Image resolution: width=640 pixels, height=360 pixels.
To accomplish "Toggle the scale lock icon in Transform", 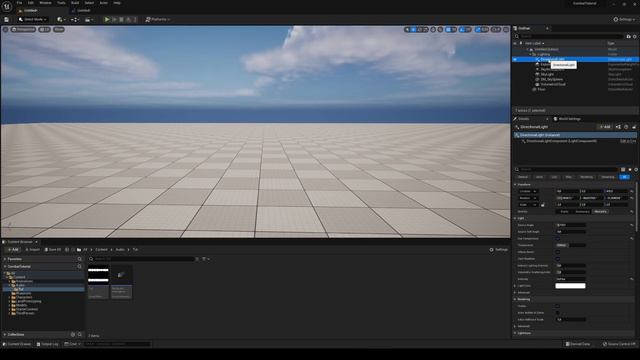I will click(x=542, y=204).
